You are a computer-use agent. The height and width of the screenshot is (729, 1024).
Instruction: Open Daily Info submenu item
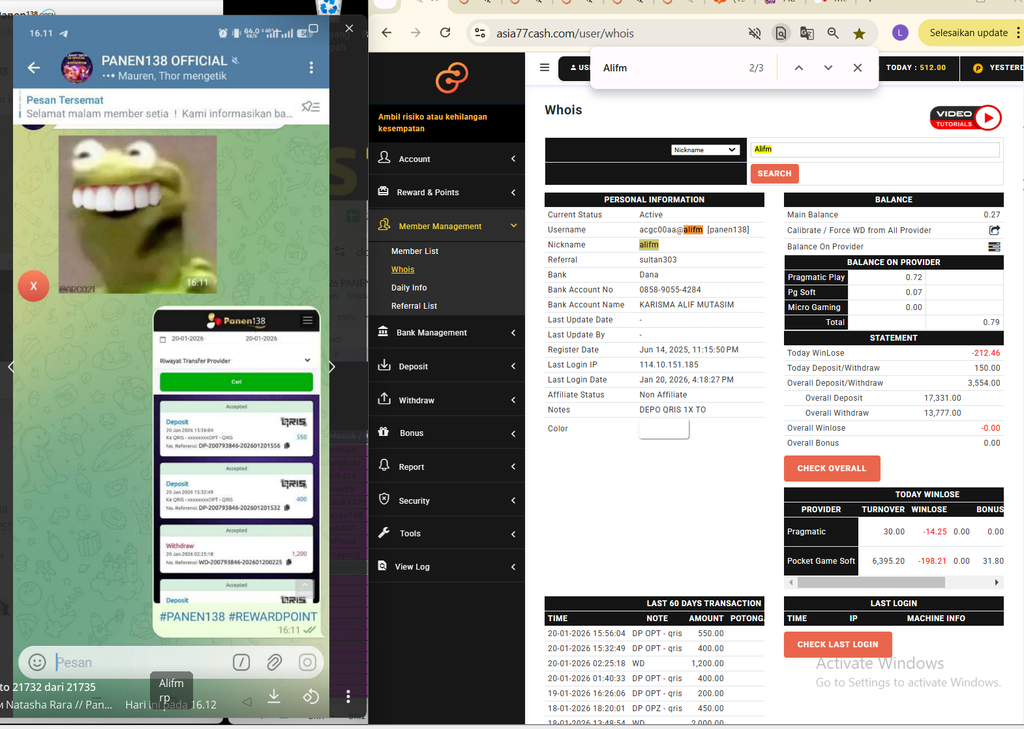(x=409, y=287)
